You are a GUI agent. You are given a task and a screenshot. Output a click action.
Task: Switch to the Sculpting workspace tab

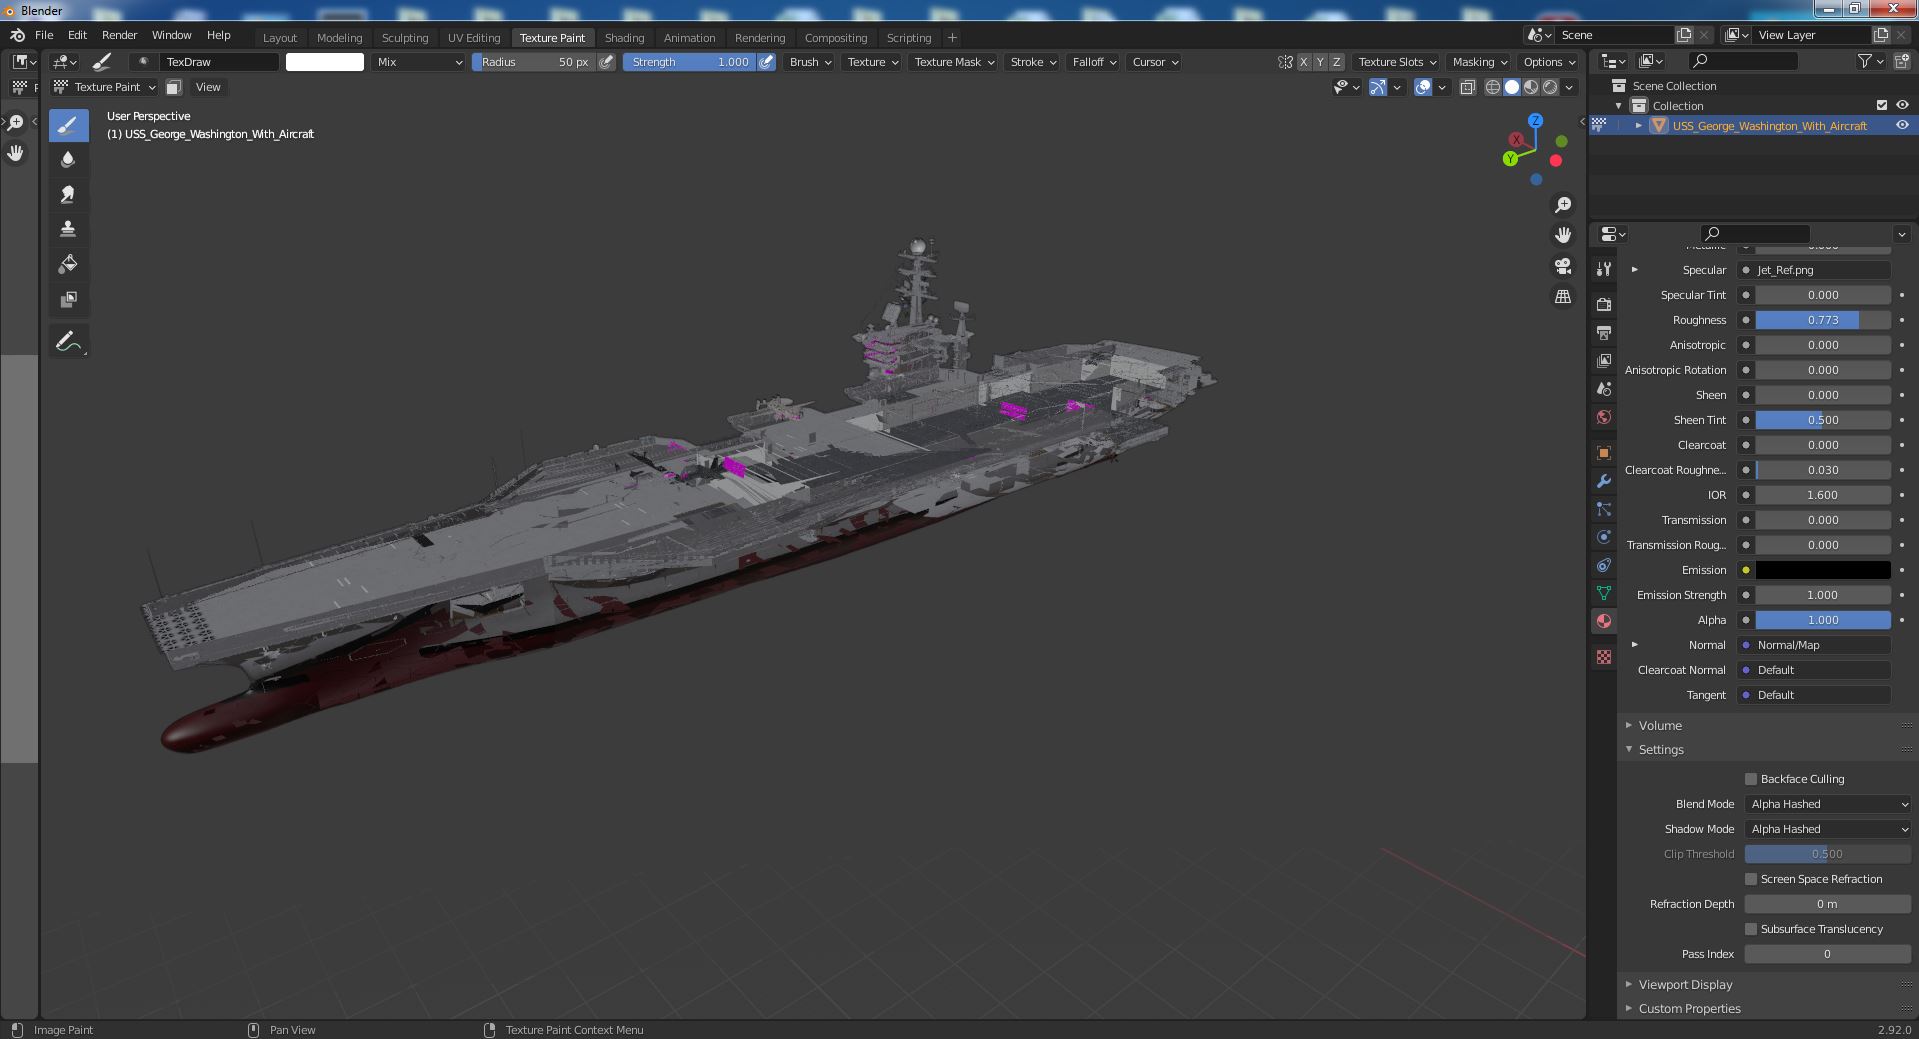point(405,38)
